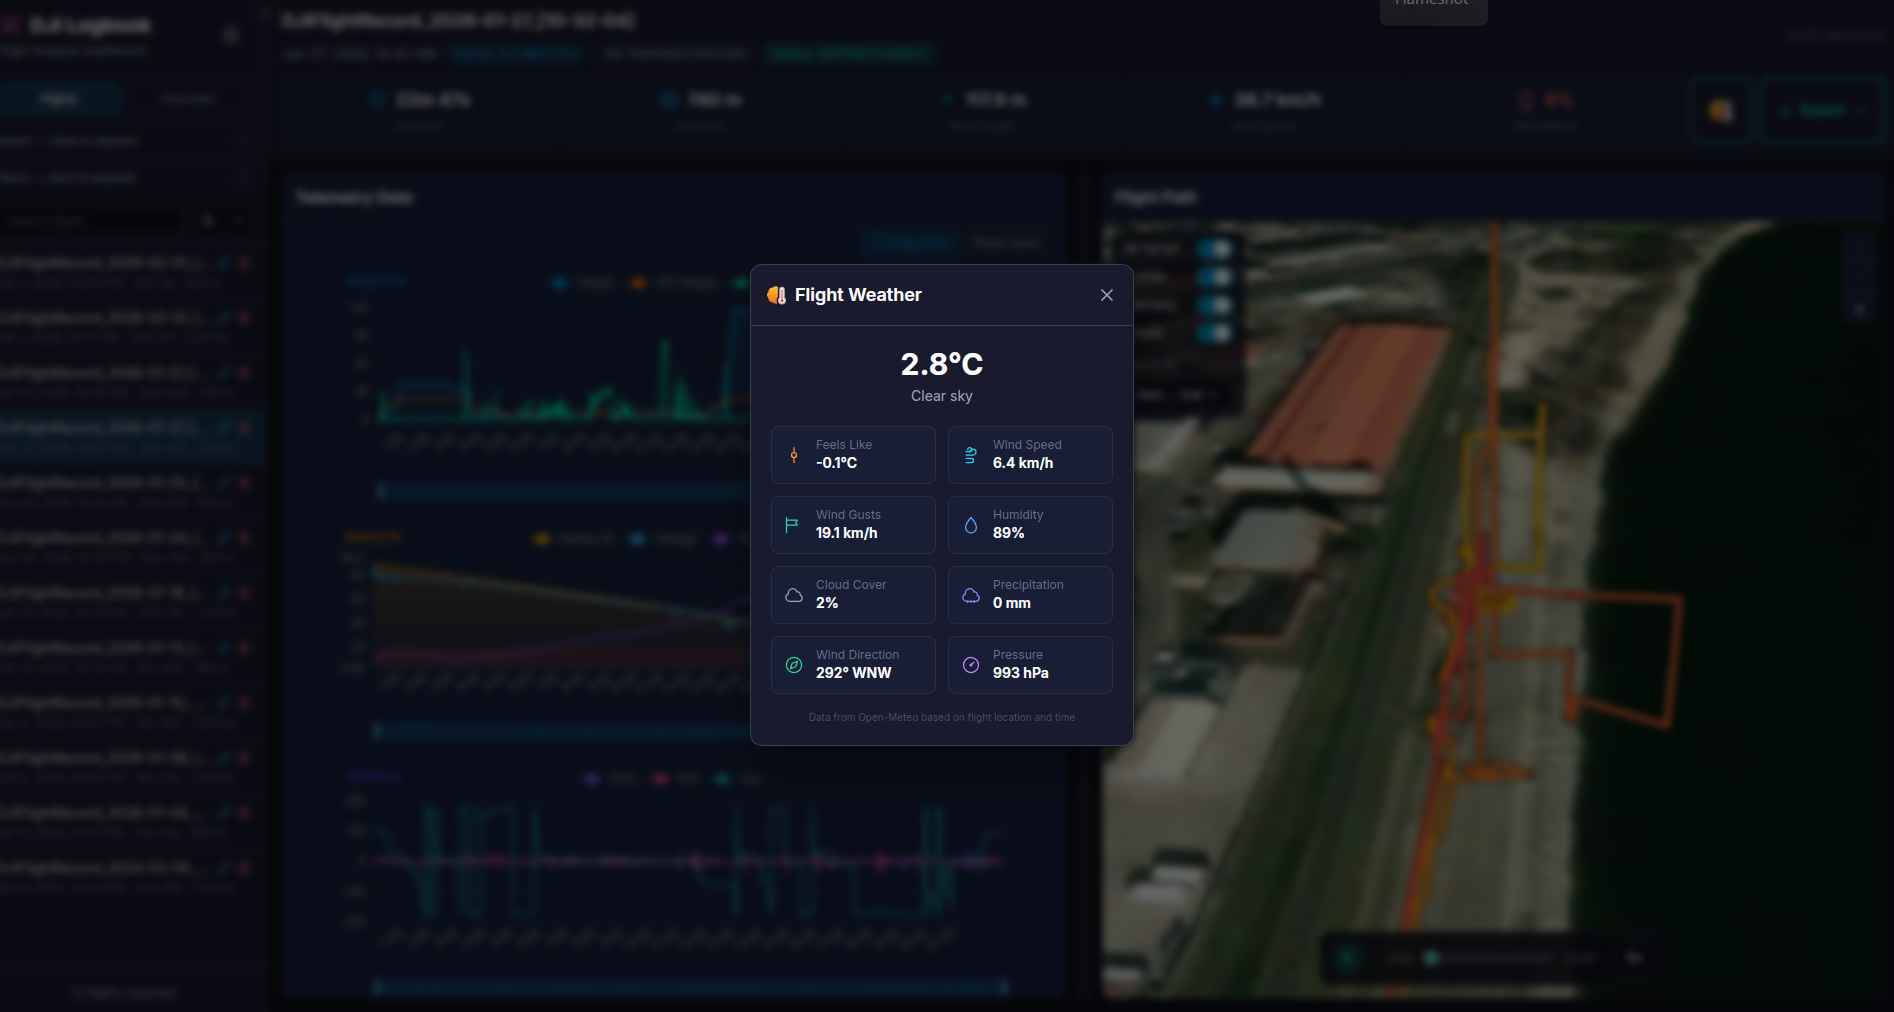
Task: Click the pencil edit icon on the highlighted flight record
Action: [223, 426]
